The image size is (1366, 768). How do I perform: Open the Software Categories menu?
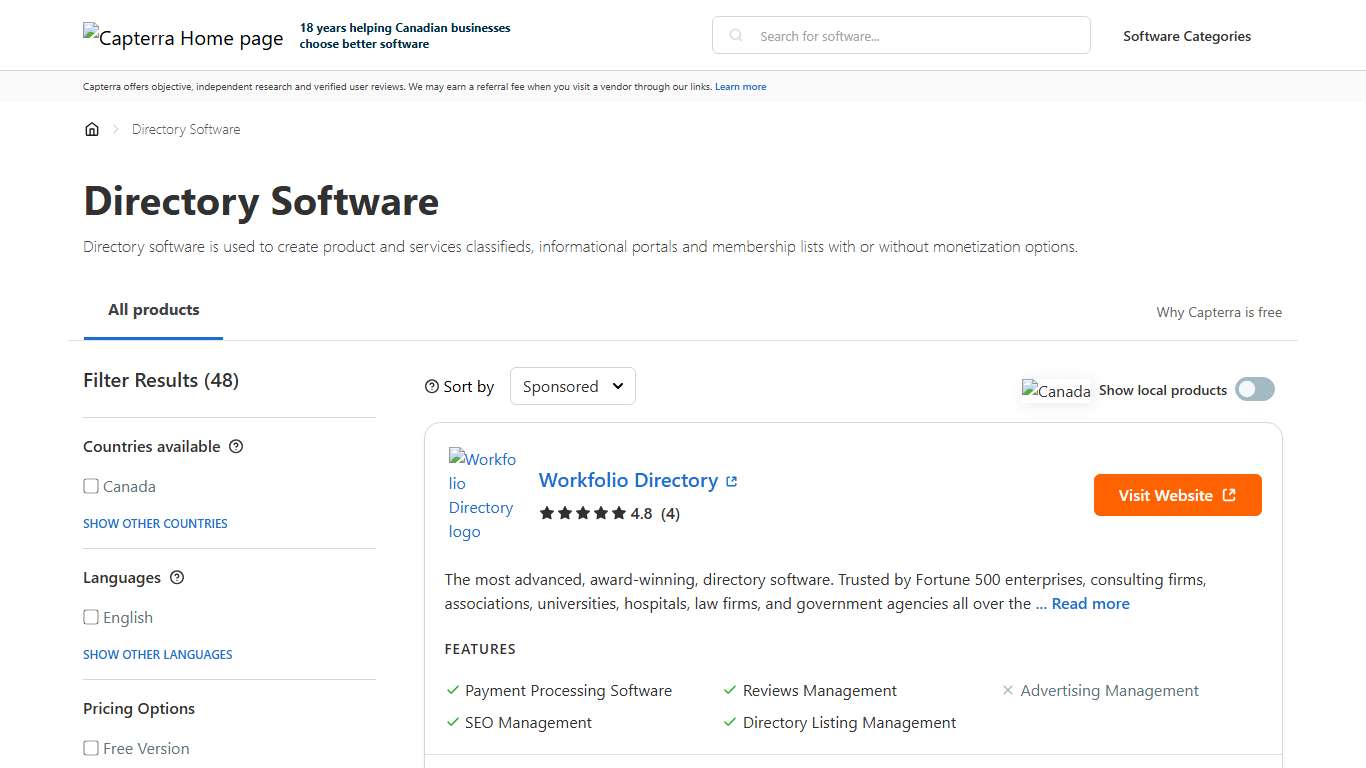1187,36
